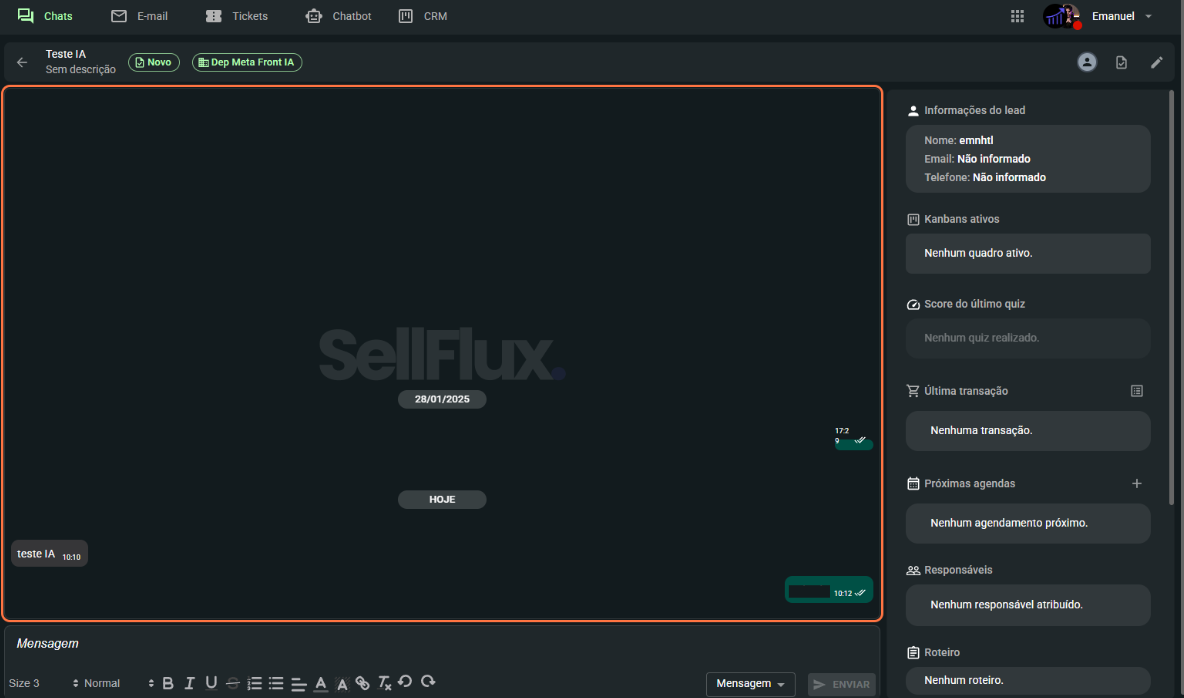Image resolution: width=1184 pixels, height=698 pixels.
Task: Open the Chatbot section
Action: point(338,16)
